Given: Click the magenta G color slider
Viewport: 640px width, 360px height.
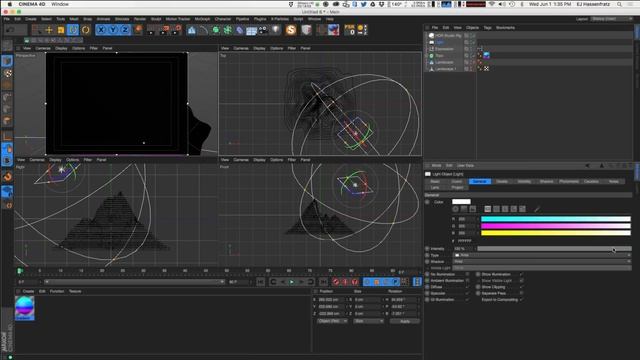Looking at the screenshot, I should pyautogui.click(x=556, y=226).
